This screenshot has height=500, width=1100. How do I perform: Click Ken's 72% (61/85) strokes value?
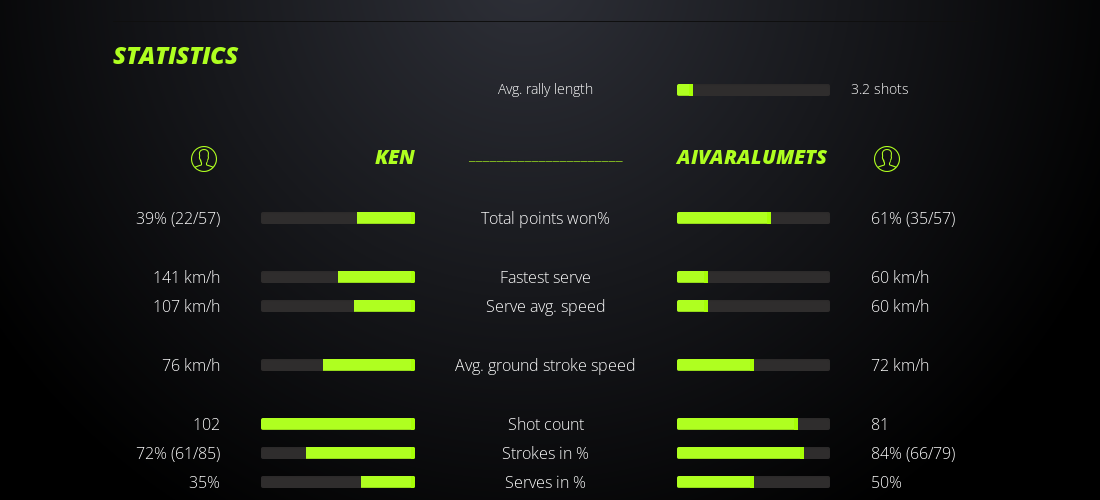click(178, 453)
